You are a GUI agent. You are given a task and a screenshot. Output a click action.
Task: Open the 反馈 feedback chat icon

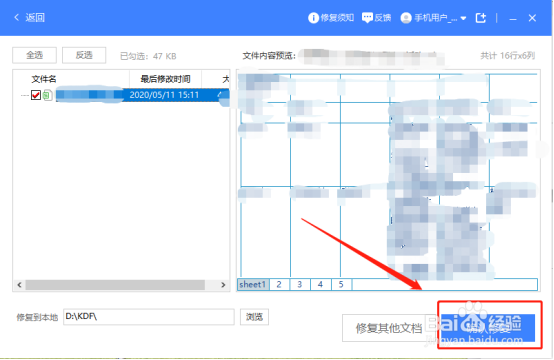pos(367,18)
